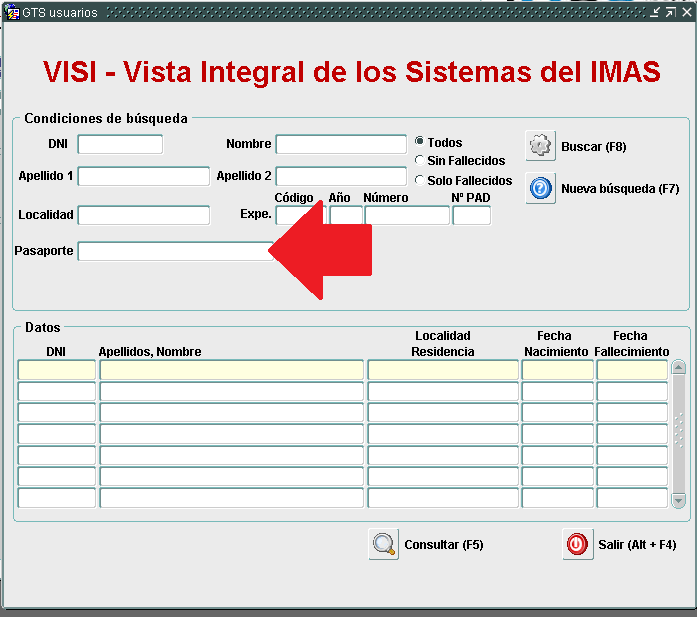Click the Apellido 1 input box
This screenshot has width=697, height=617.
pyautogui.click(x=144, y=177)
